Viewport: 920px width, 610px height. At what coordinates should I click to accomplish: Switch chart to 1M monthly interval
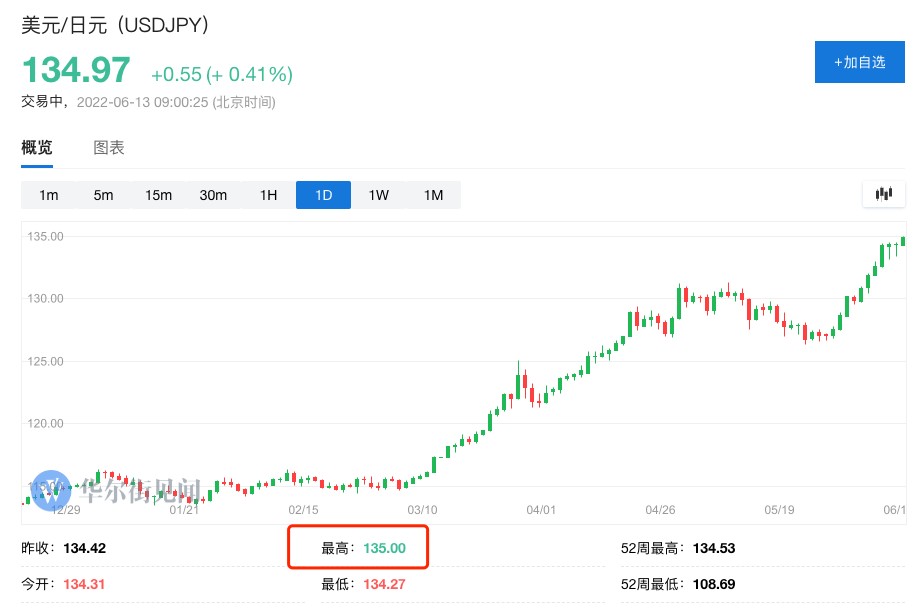tap(433, 195)
